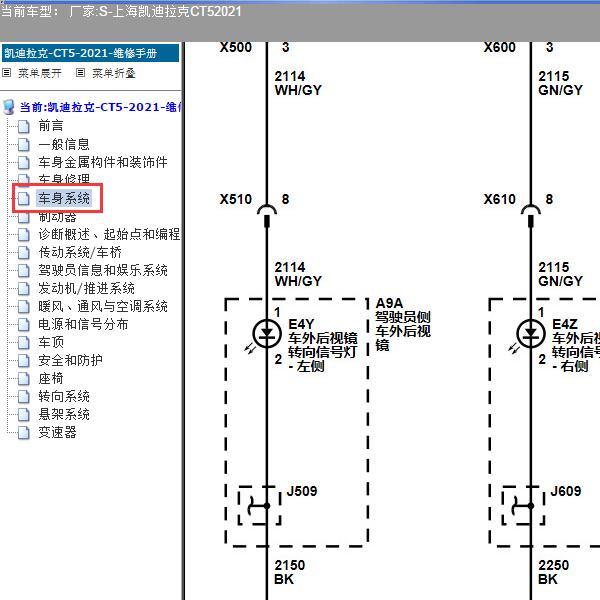This screenshot has width=600, height=600.
Task: Click the page icon next to 转向系统
Action: click(24, 396)
